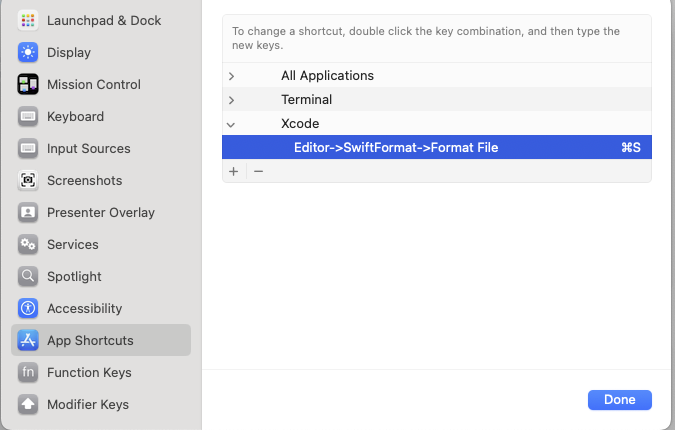The height and width of the screenshot is (430, 675).
Task: Select the Screenshots capture icon
Action: click(x=28, y=180)
